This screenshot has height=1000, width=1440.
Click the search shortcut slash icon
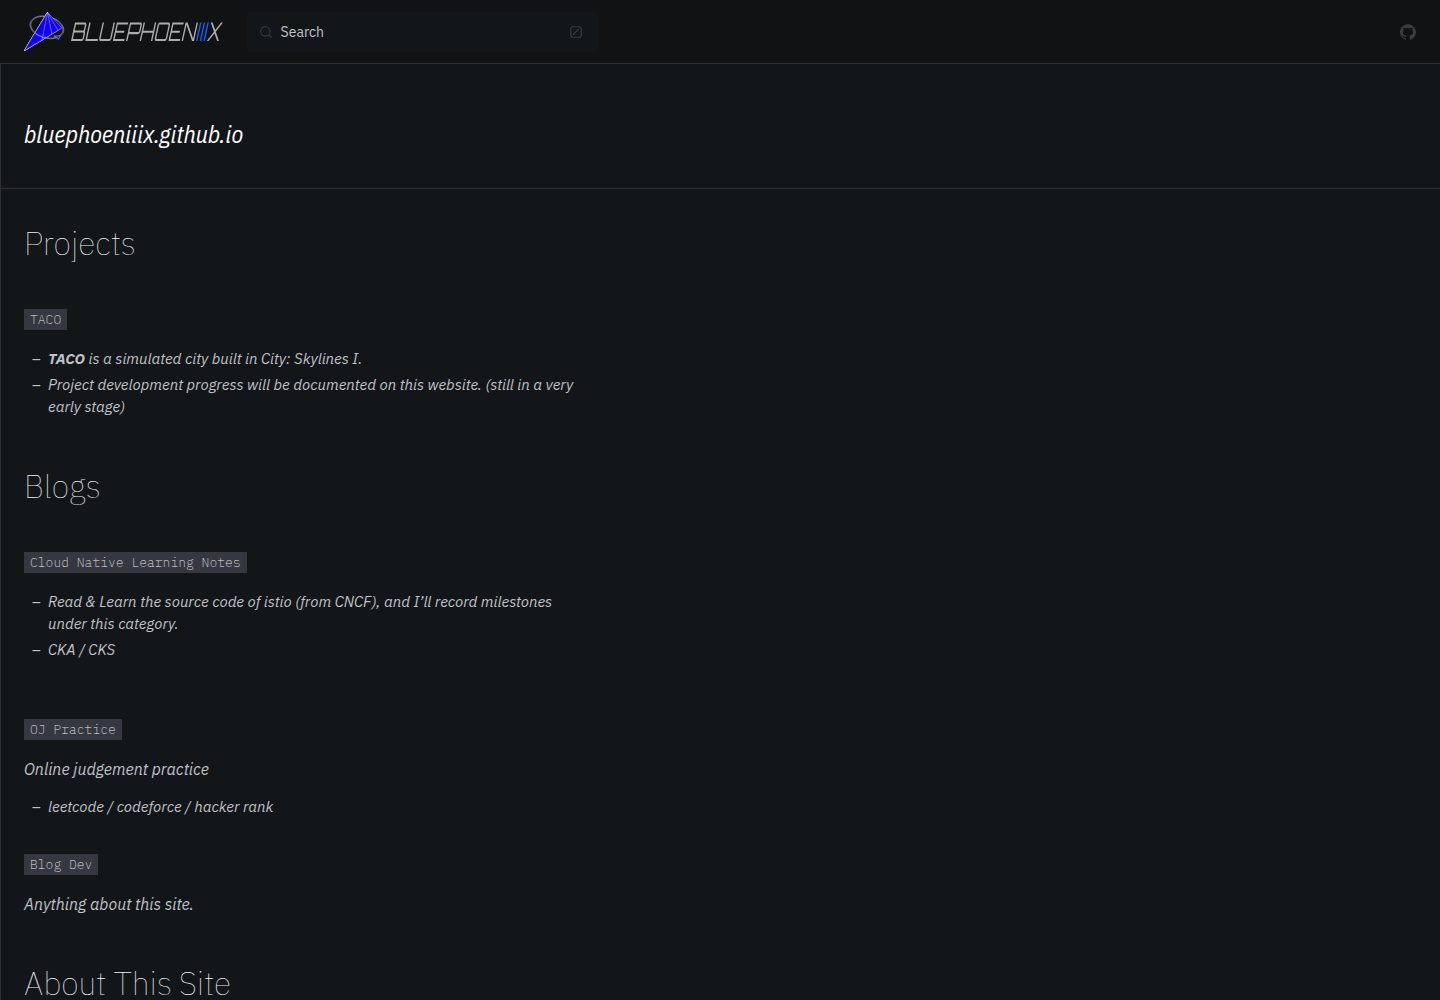coord(576,32)
